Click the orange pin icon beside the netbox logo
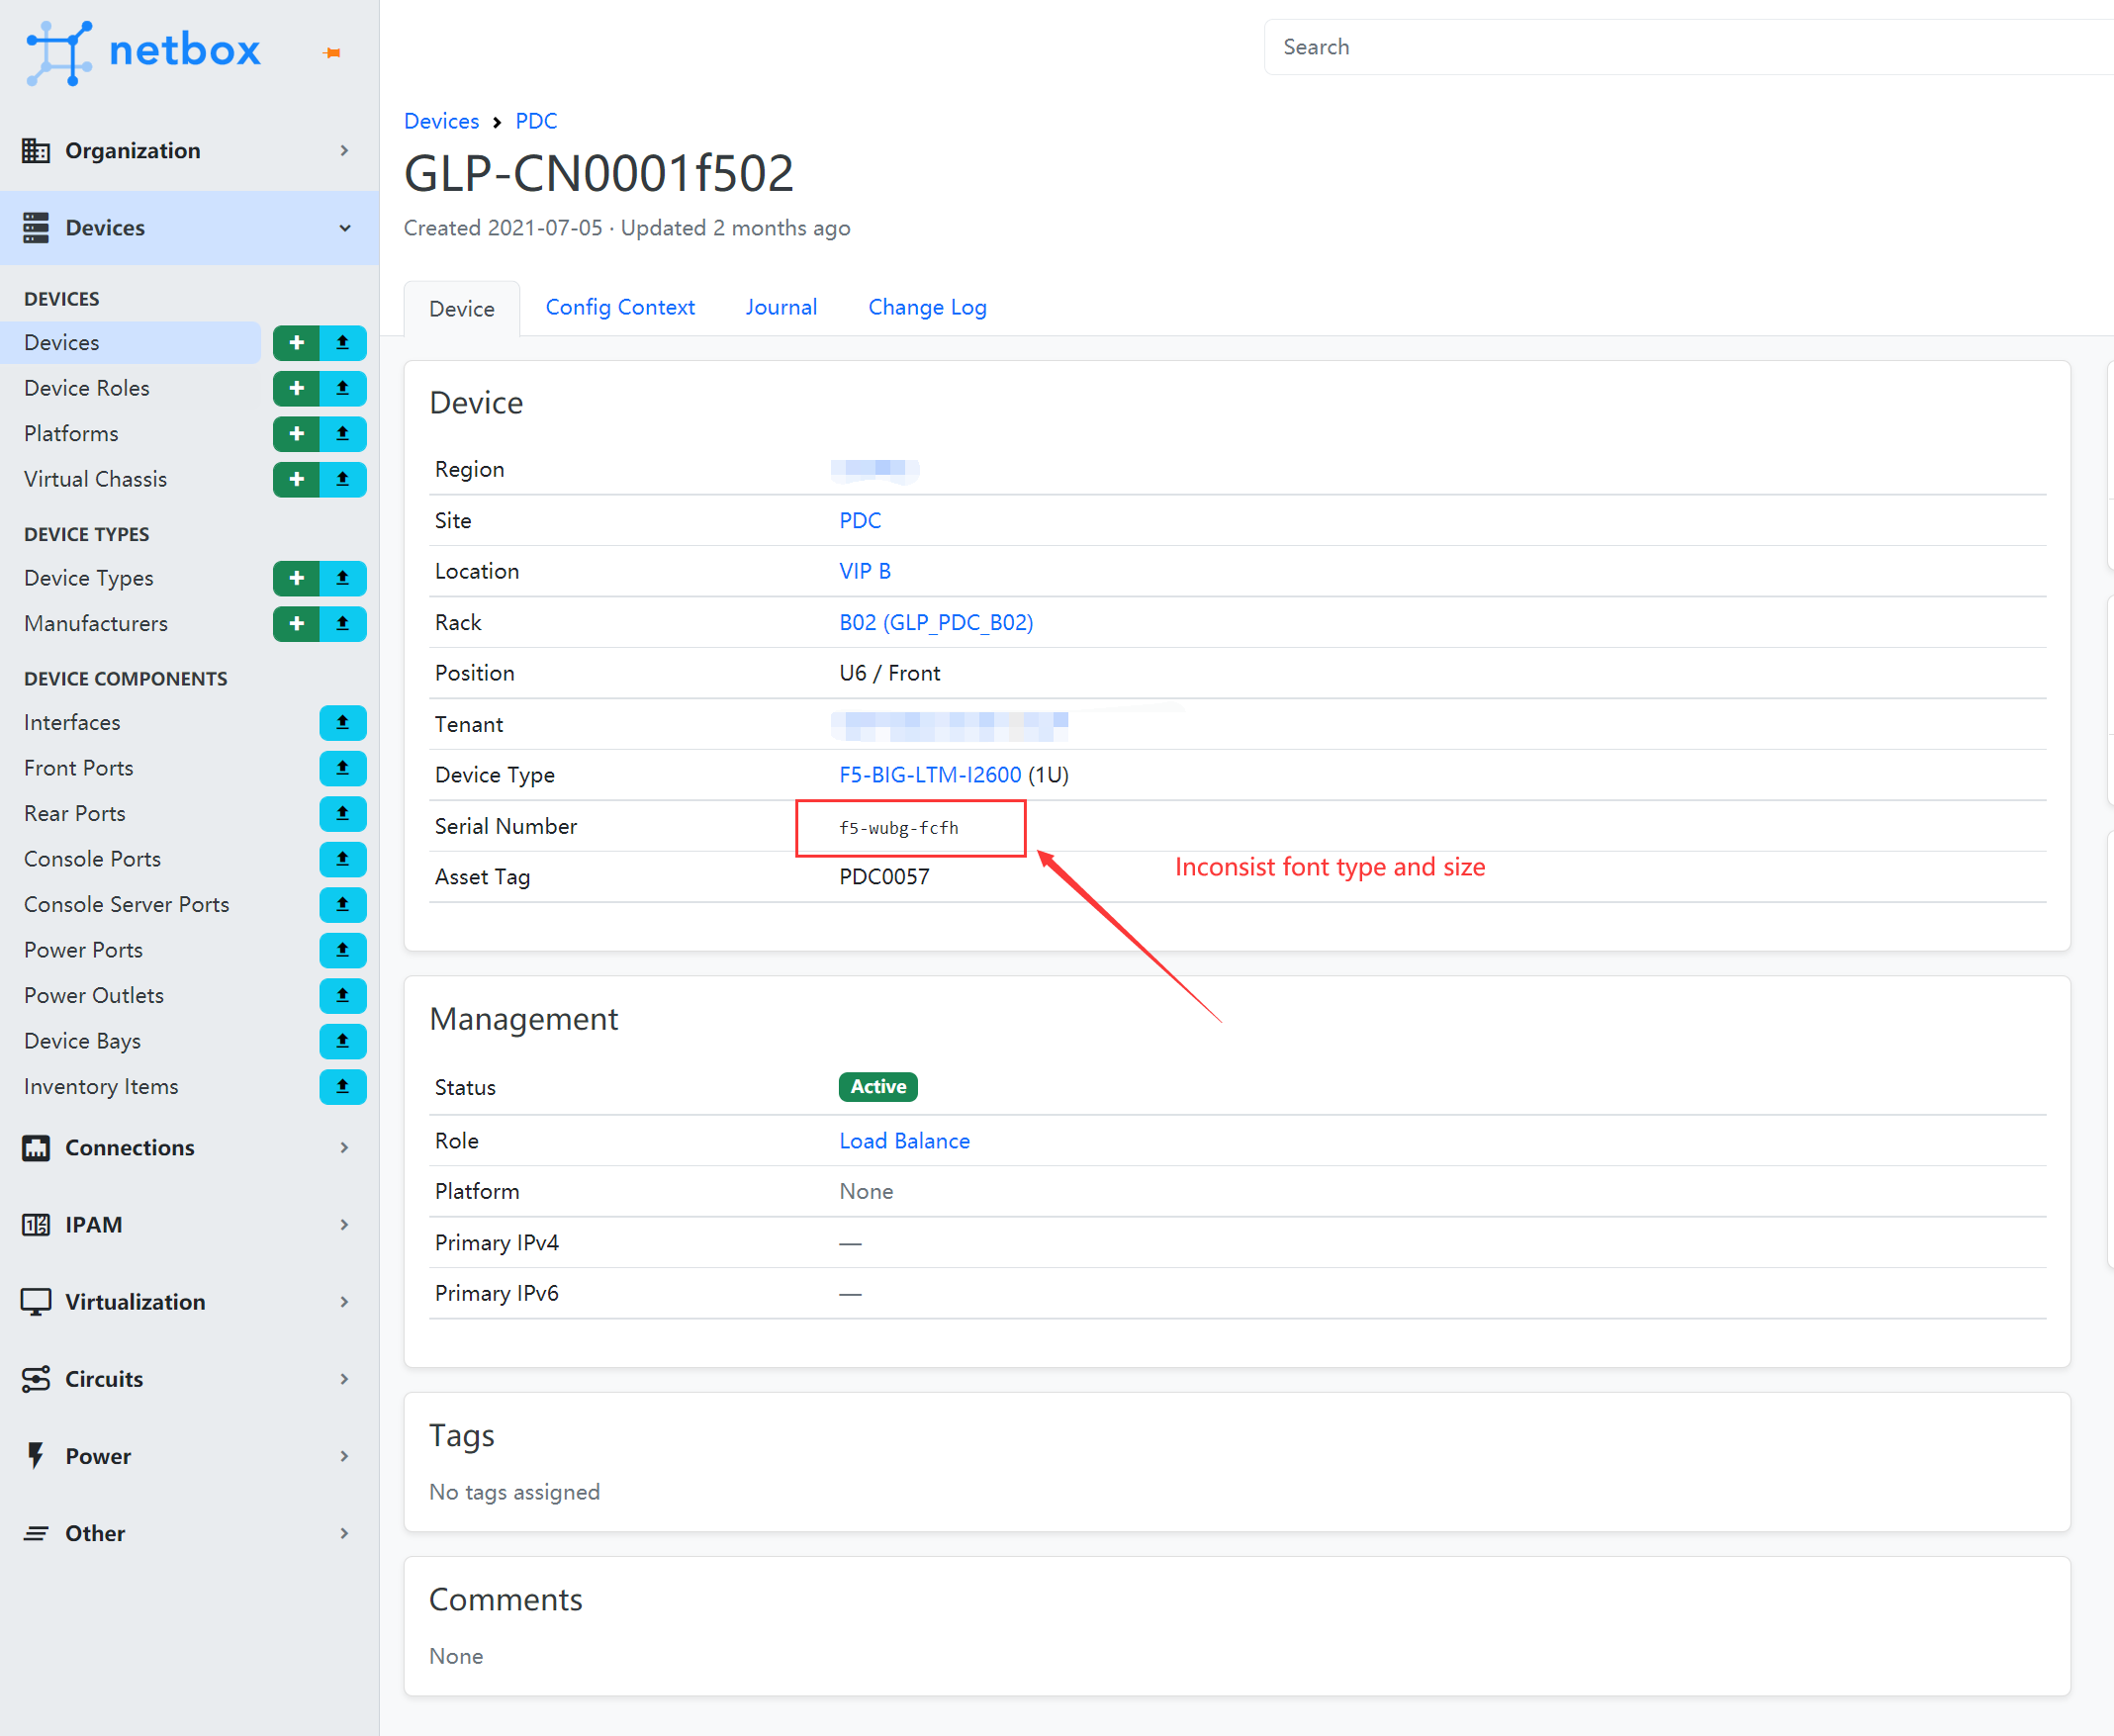Viewport: 2114px width, 1736px height. (333, 52)
